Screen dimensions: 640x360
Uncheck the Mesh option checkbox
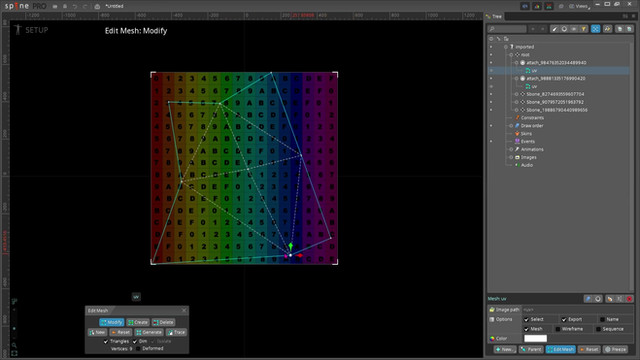(527, 329)
